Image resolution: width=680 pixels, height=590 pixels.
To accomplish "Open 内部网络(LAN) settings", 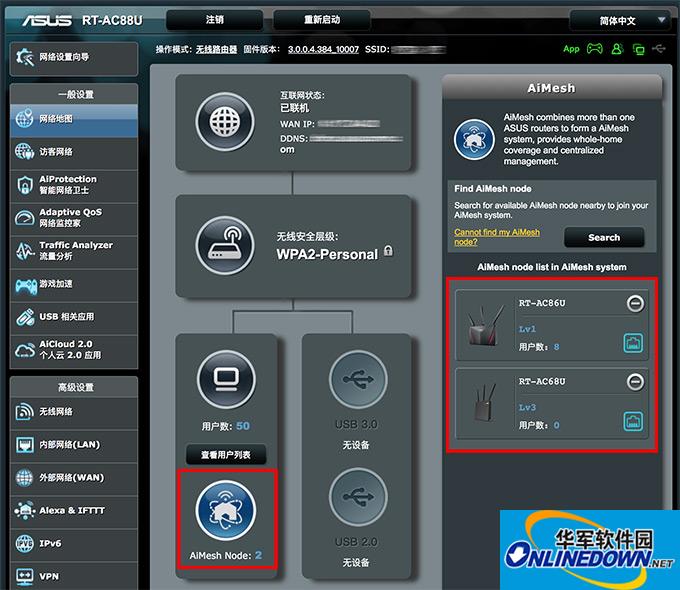I will pyautogui.click(x=73, y=445).
